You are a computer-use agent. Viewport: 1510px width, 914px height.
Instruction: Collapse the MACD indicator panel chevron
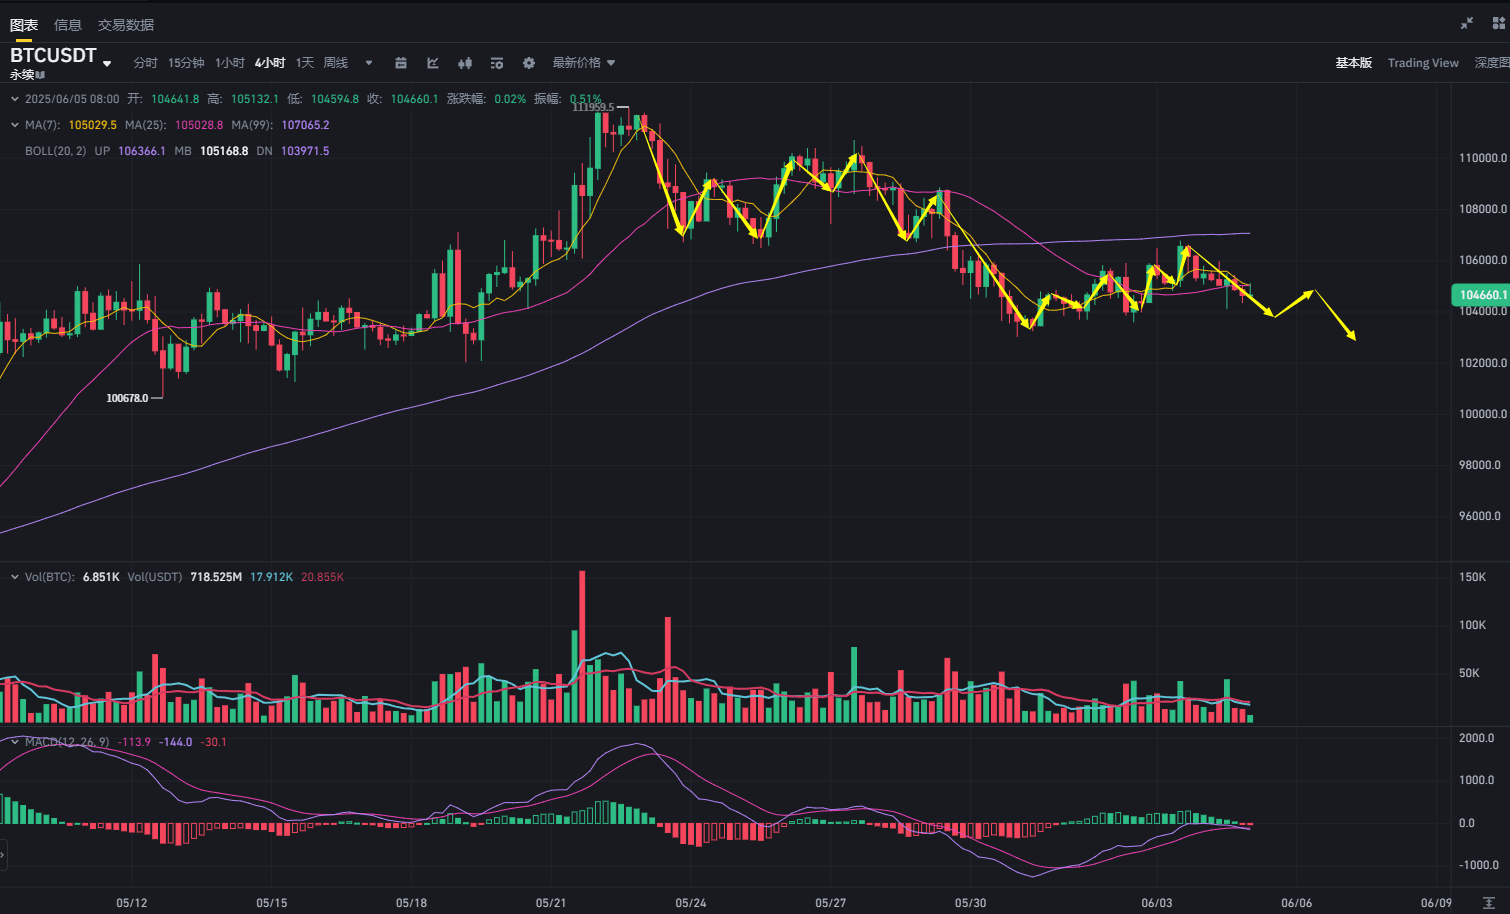(x=14, y=742)
